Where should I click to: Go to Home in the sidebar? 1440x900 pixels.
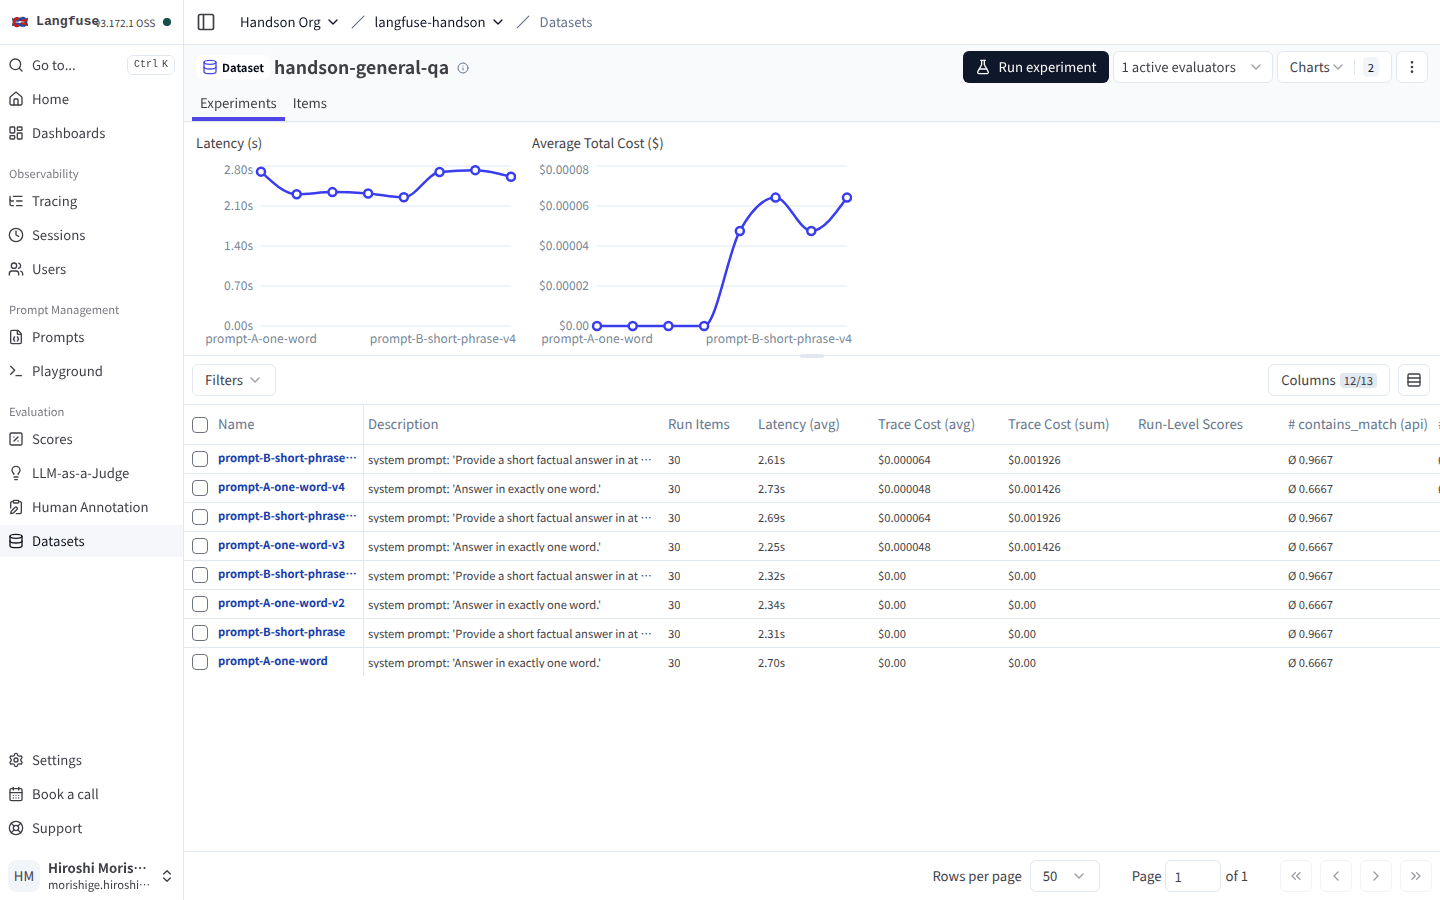click(x=91, y=99)
